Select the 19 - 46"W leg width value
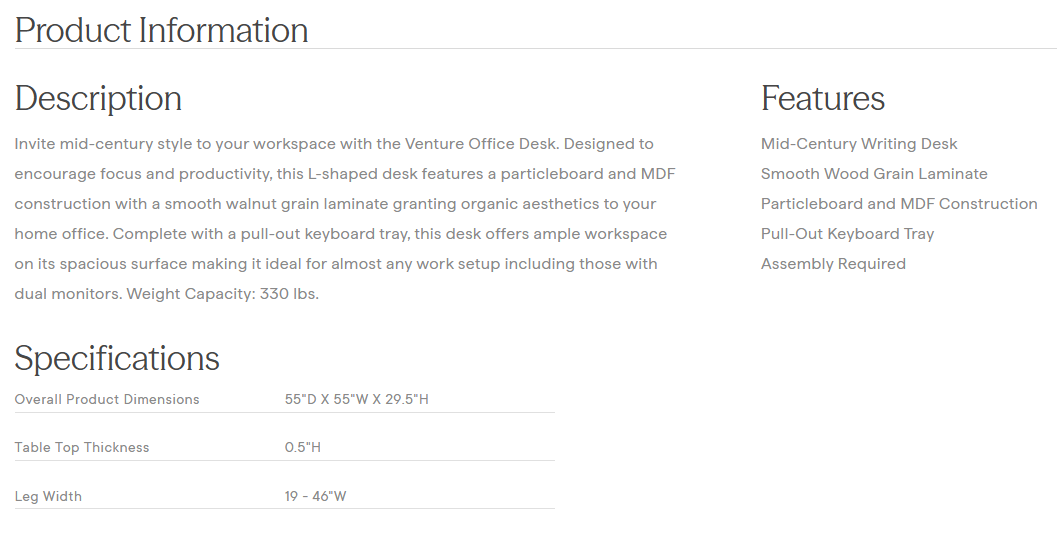Viewport: 1057px width, 550px height. (x=315, y=496)
